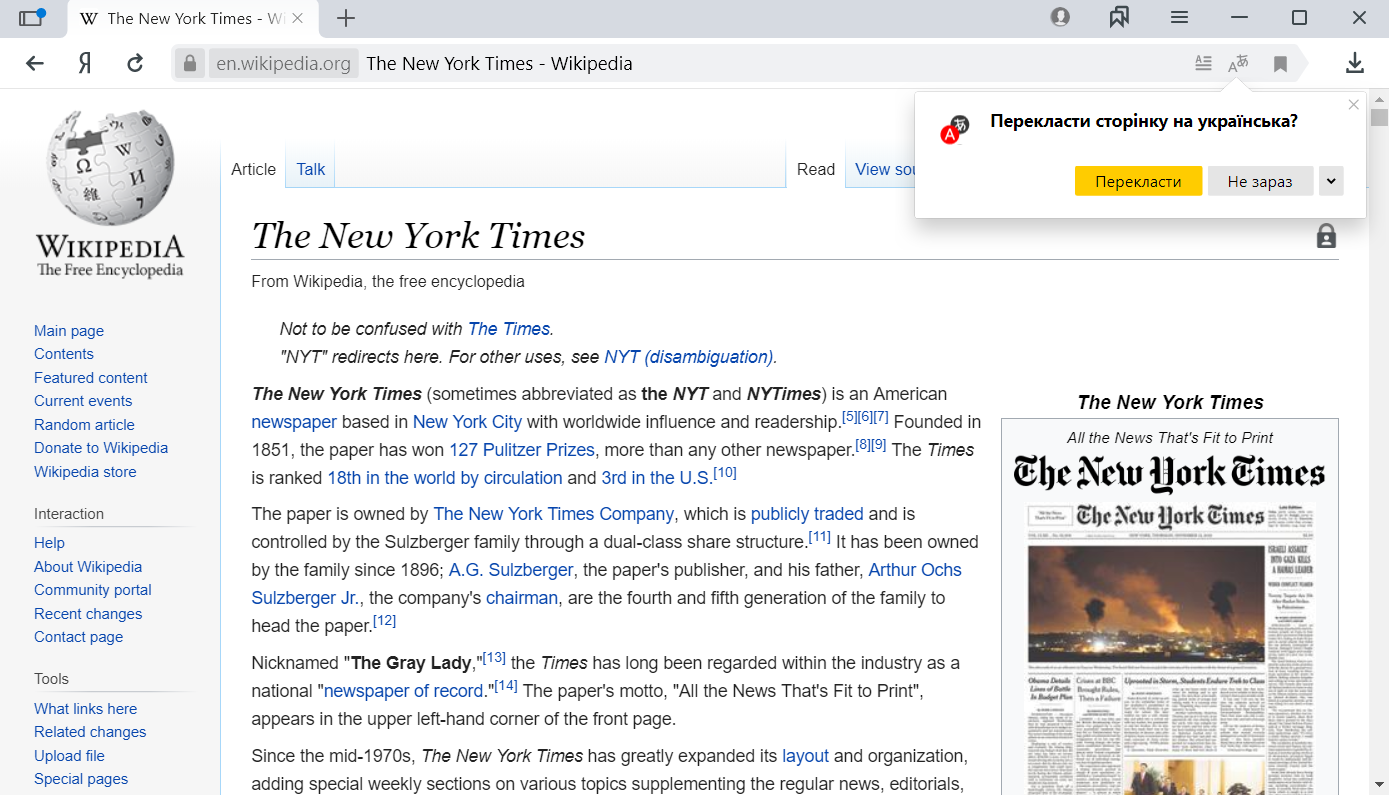The width and height of the screenshot is (1389, 795).
Task: Open 3rd in the U.S. link
Action: pos(656,478)
